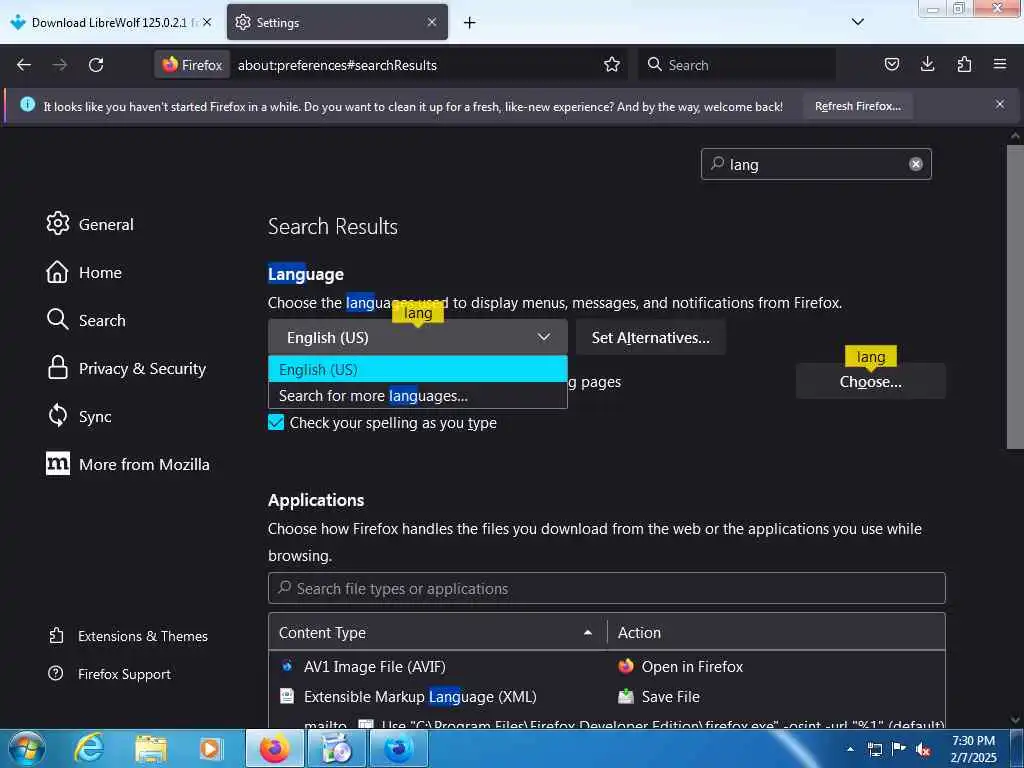The height and width of the screenshot is (768, 1024).
Task: Collapse the English (US) language dropdown
Action: (417, 338)
